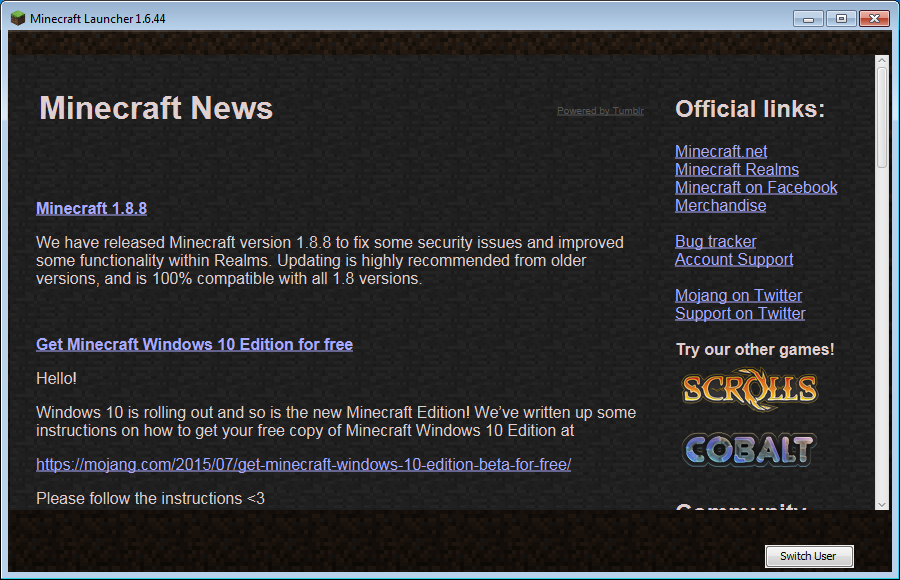The height and width of the screenshot is (580, 900).
Task: Open the Minecraft Realms link
Action: point(737,169)
